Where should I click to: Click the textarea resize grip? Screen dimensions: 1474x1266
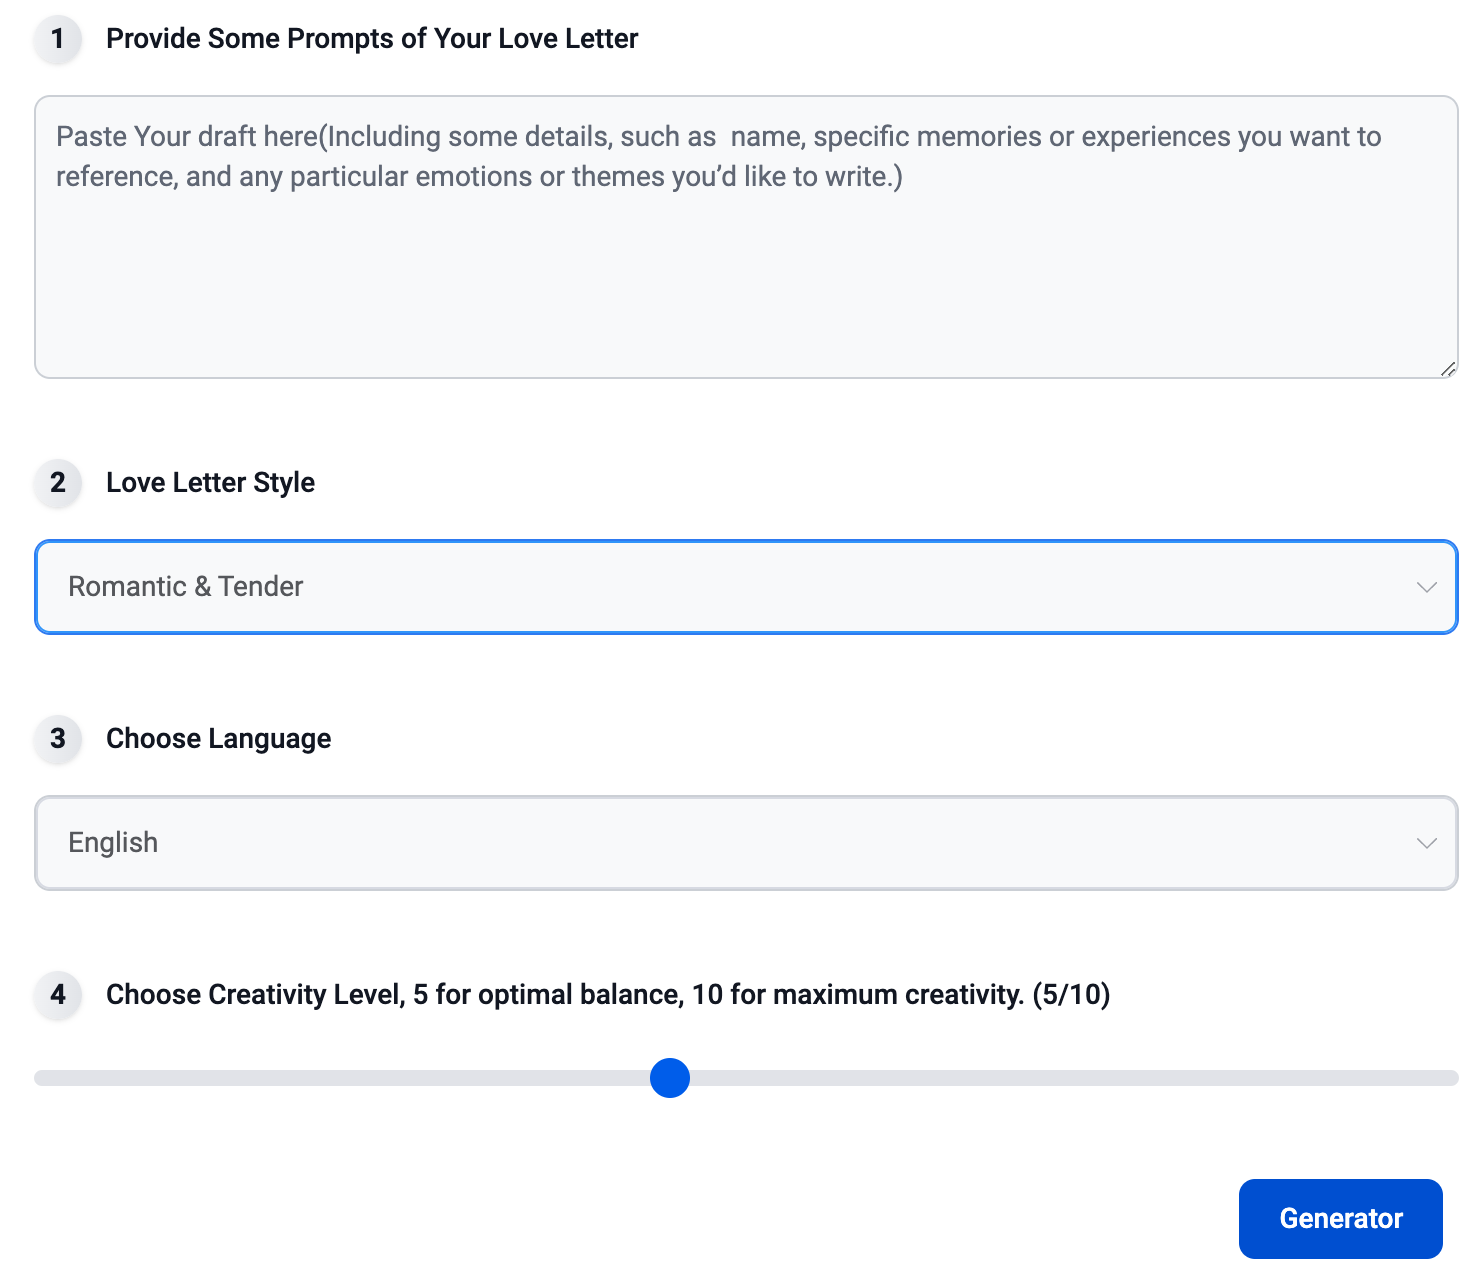pyautogui.click(x=1449, y=368)
